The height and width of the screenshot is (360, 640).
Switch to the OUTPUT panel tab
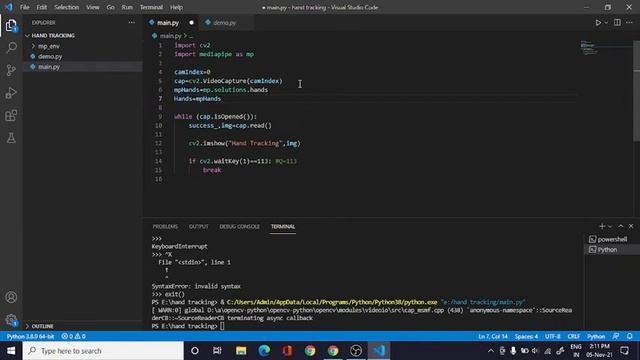pos(198,227)
